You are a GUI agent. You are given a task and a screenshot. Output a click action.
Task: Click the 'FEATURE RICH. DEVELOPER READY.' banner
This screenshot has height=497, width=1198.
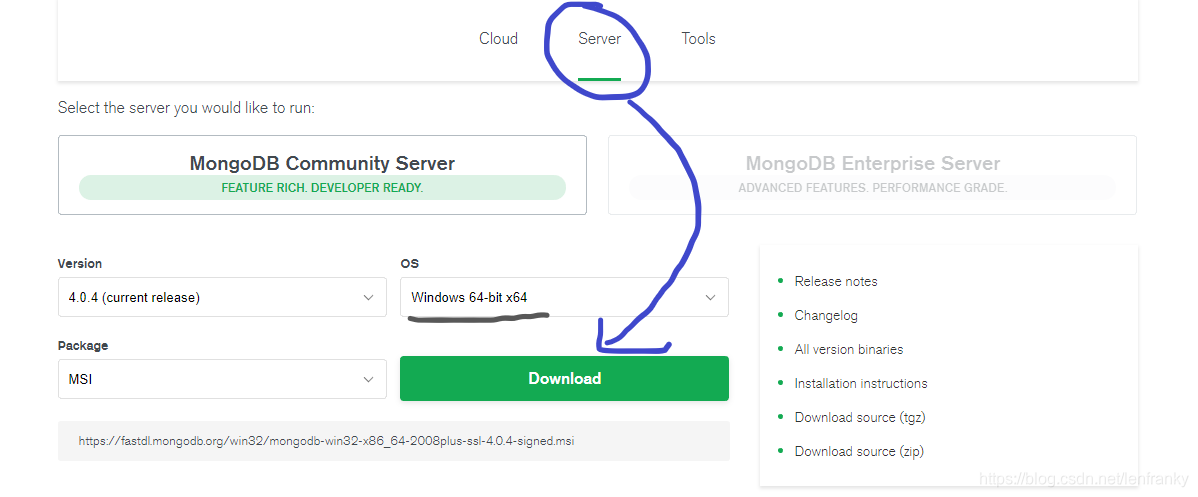click(322, 187)
